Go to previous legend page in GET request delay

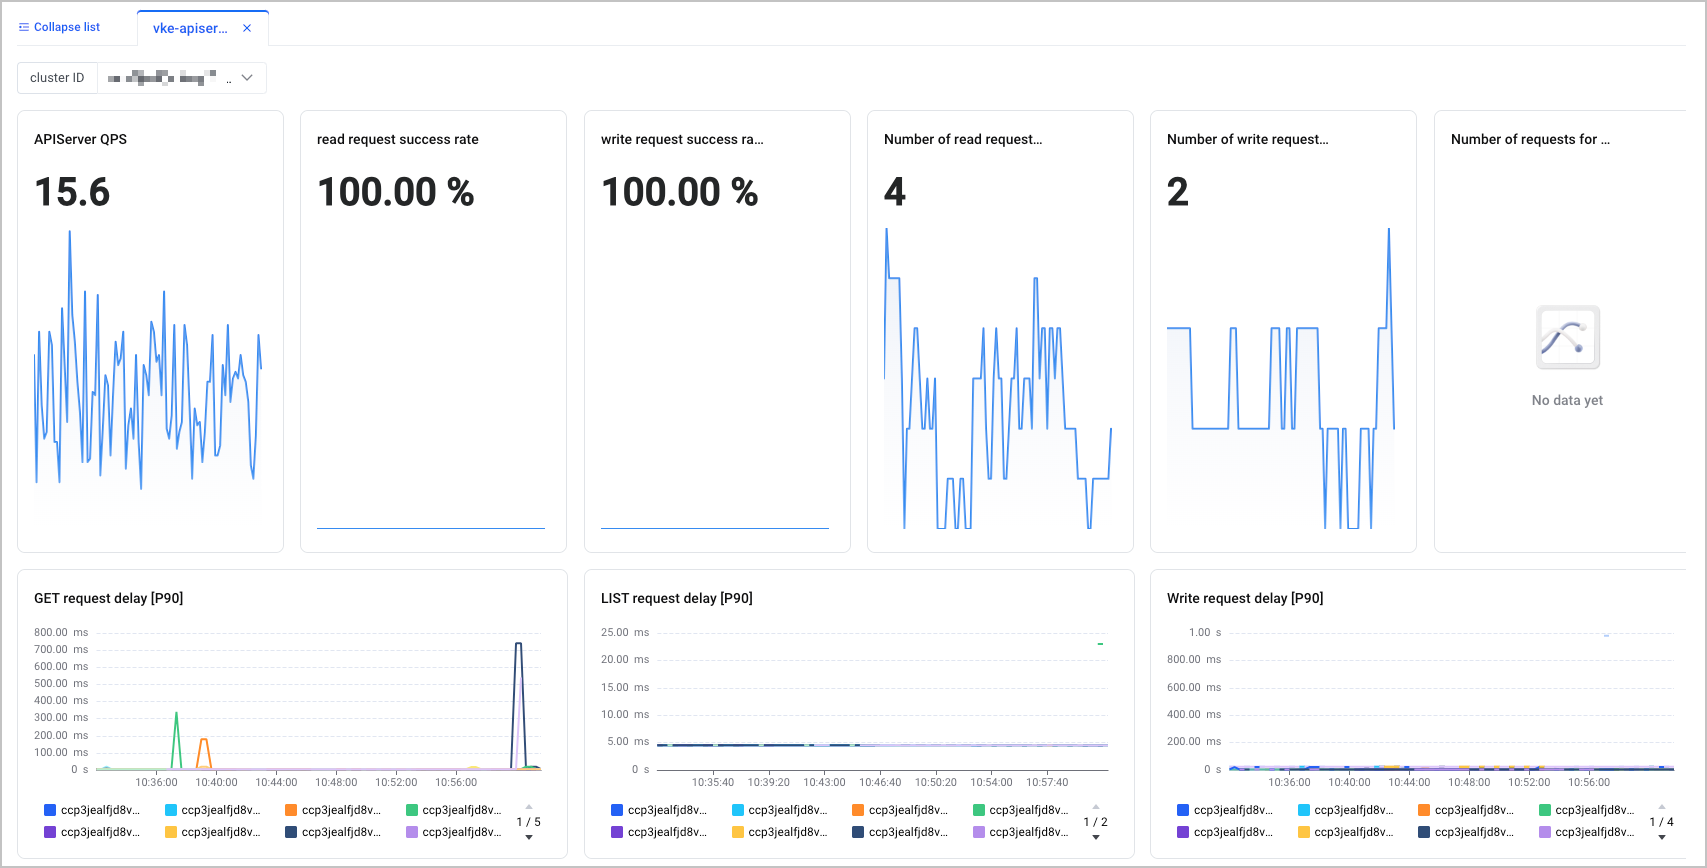click(529, 806)
